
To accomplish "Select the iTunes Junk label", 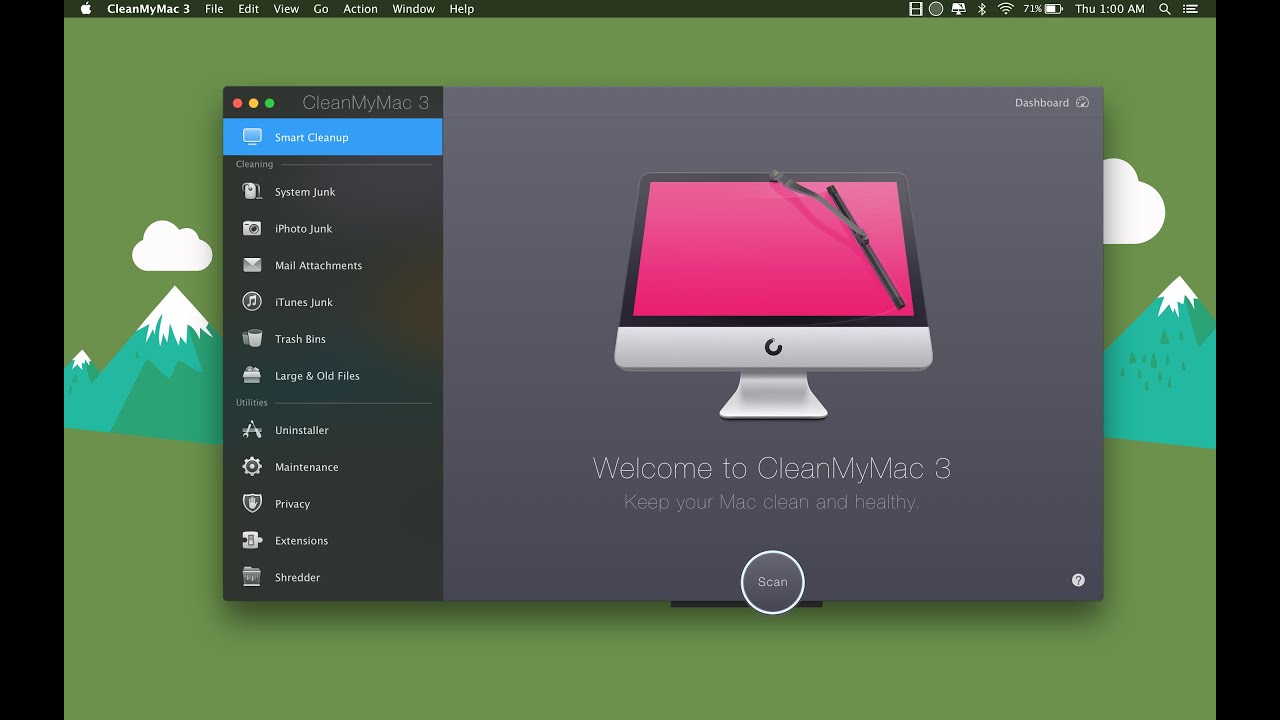I will tap(304, 302).
